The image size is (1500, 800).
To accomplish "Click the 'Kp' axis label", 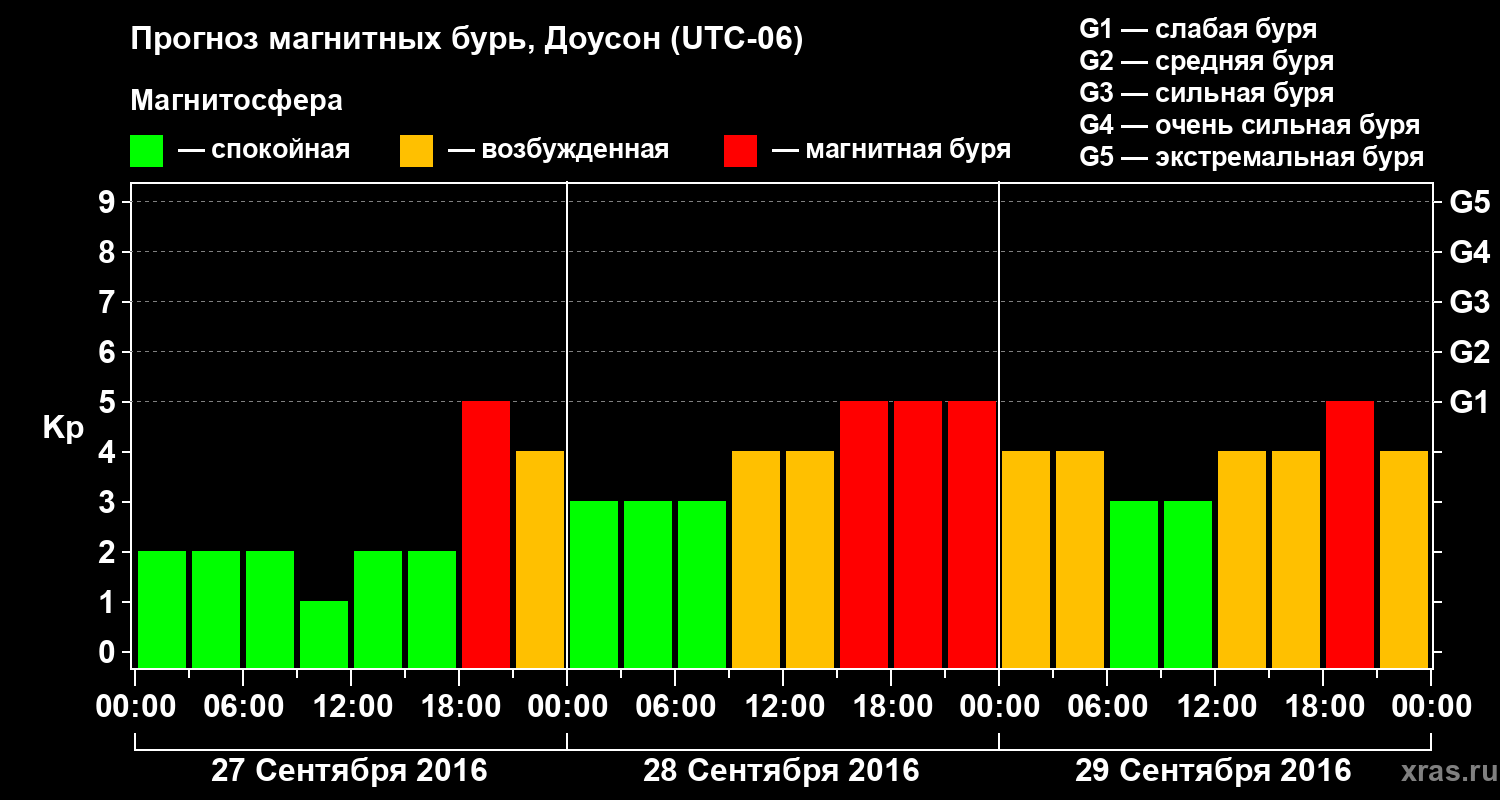I will pyautogui.click(x=63, y=428).
